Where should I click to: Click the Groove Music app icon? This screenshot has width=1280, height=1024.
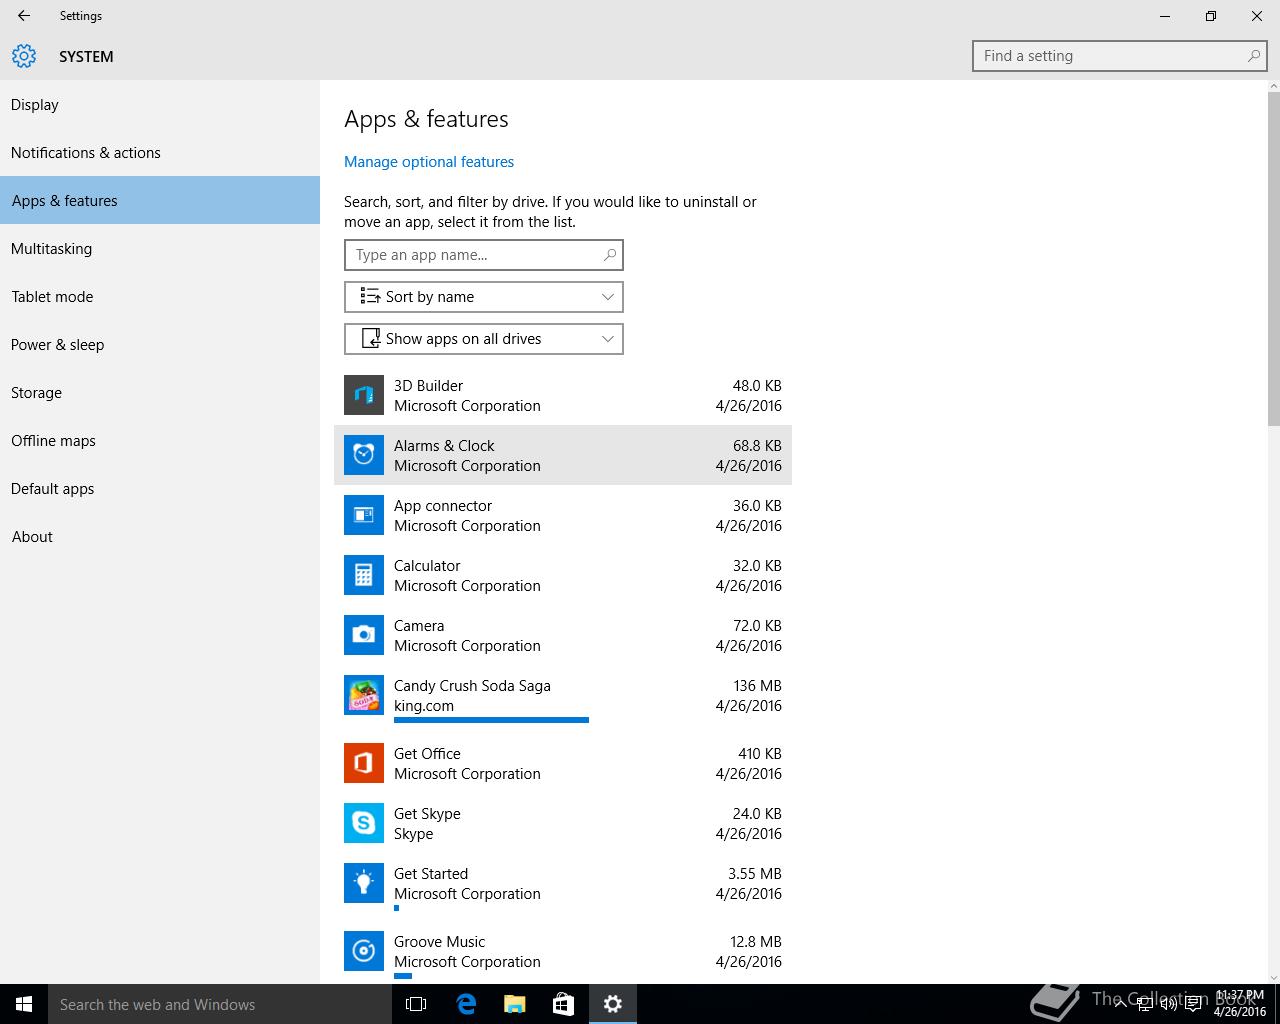[x=364, y=951]
